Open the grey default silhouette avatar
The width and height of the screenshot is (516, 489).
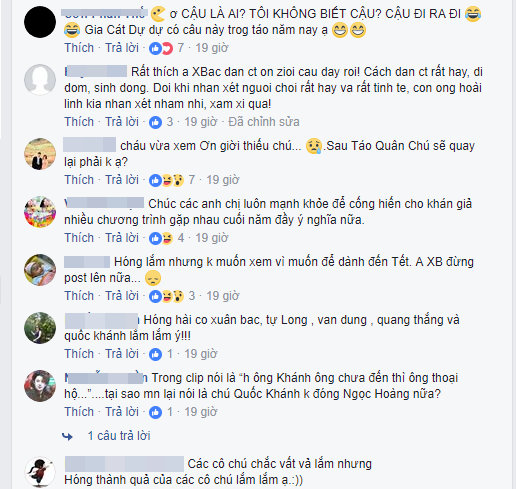(x=40, y=80)
